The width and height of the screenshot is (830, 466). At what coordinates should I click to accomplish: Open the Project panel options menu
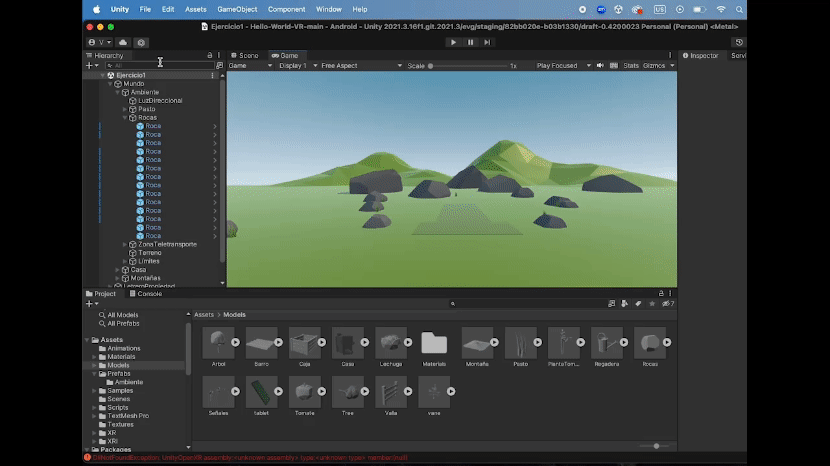click(670, 293)
